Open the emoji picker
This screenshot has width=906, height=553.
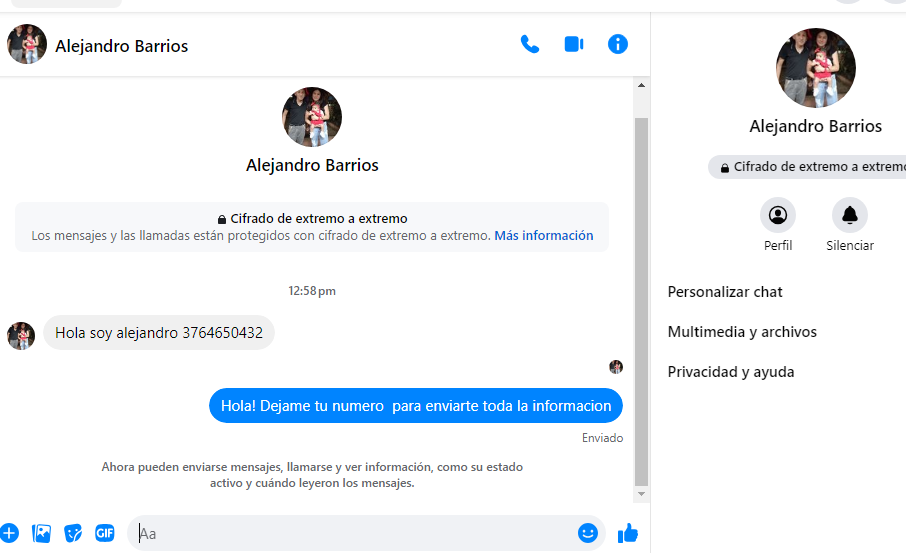587,533
